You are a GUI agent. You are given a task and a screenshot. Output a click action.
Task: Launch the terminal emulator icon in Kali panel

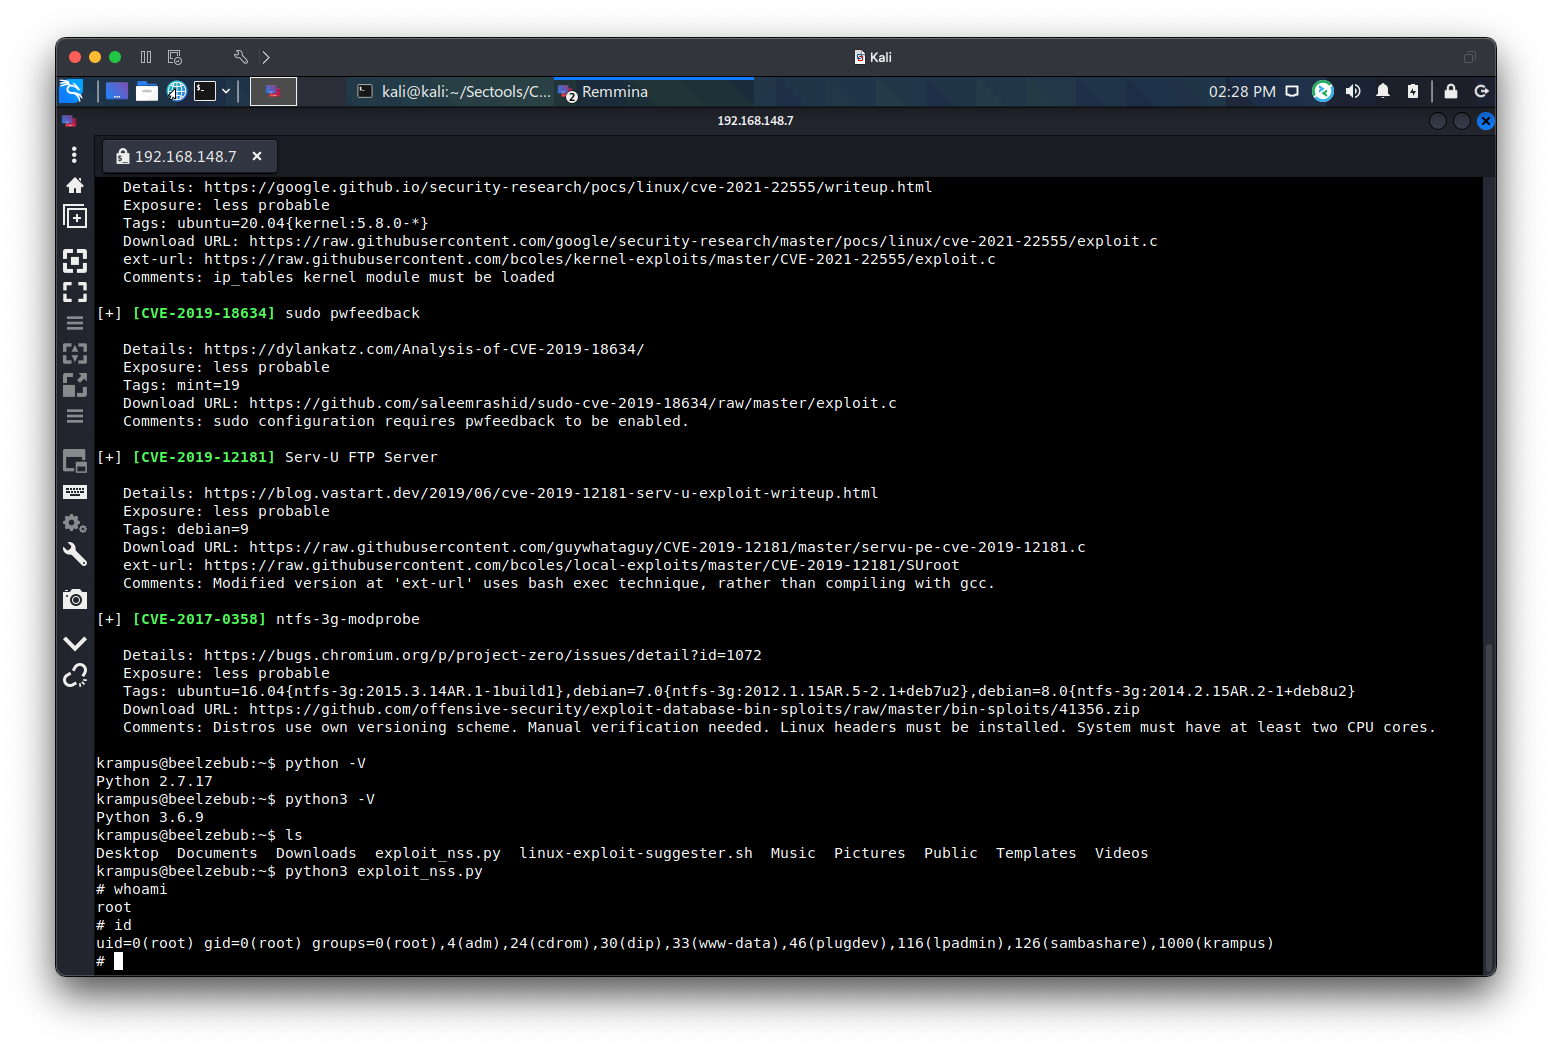coord(205,91)
